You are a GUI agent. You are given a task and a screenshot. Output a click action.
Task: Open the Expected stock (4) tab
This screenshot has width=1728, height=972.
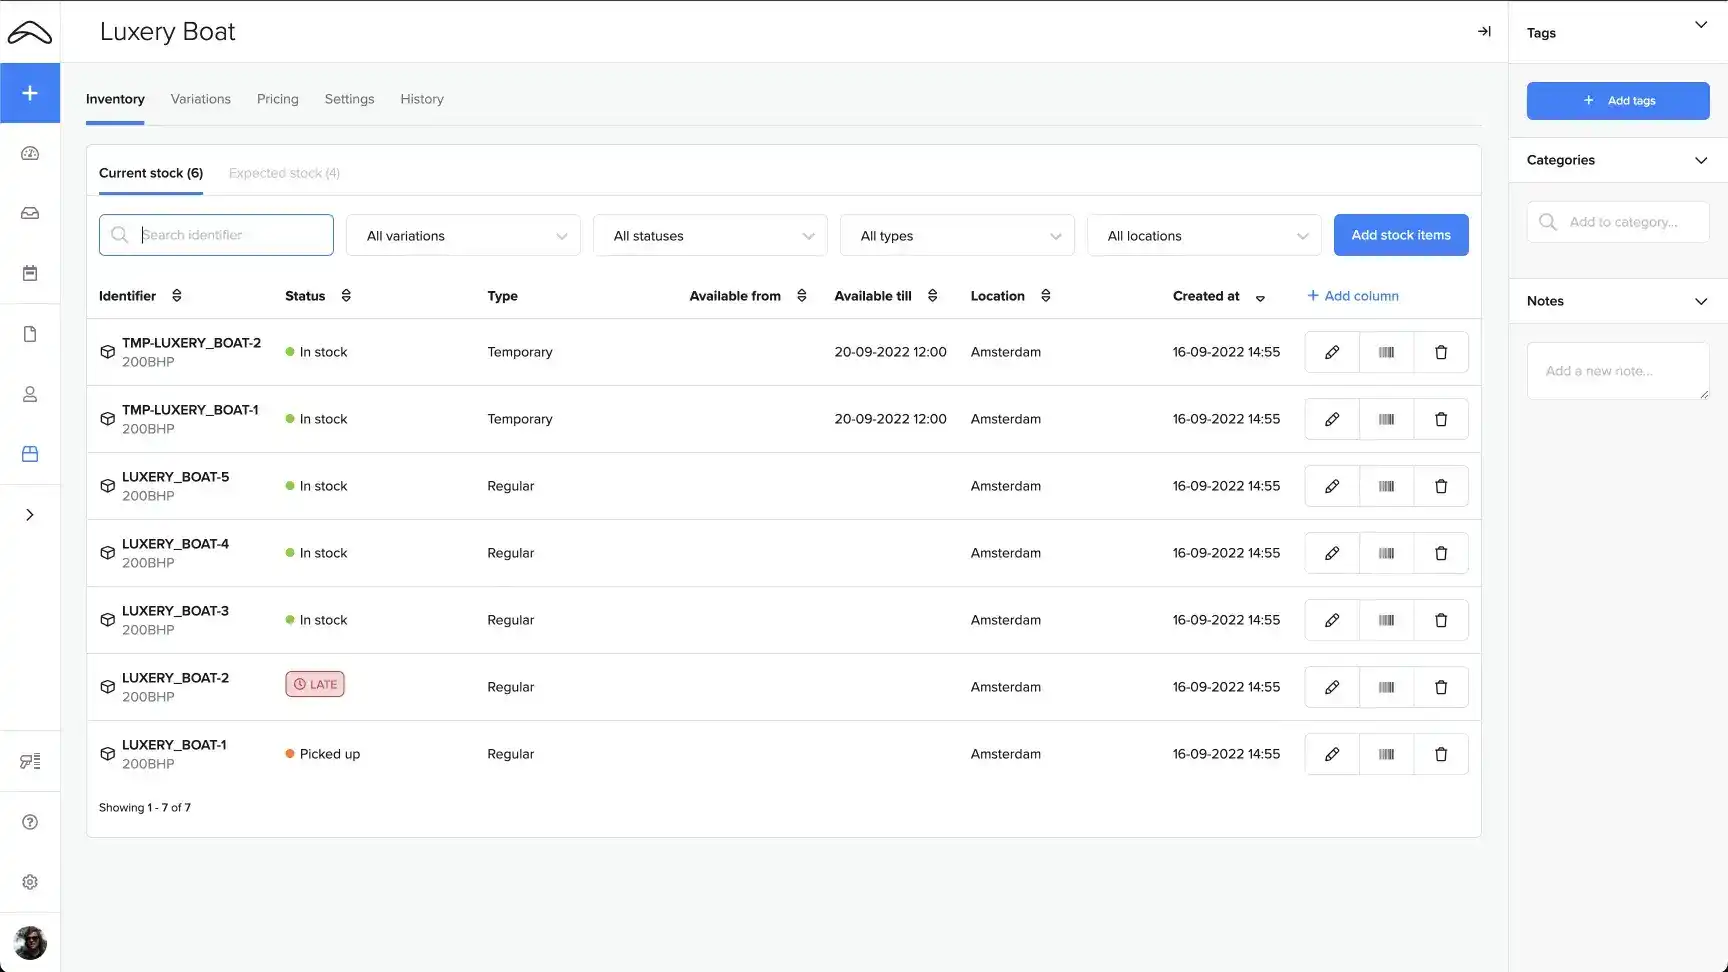[x=284, y=173]
